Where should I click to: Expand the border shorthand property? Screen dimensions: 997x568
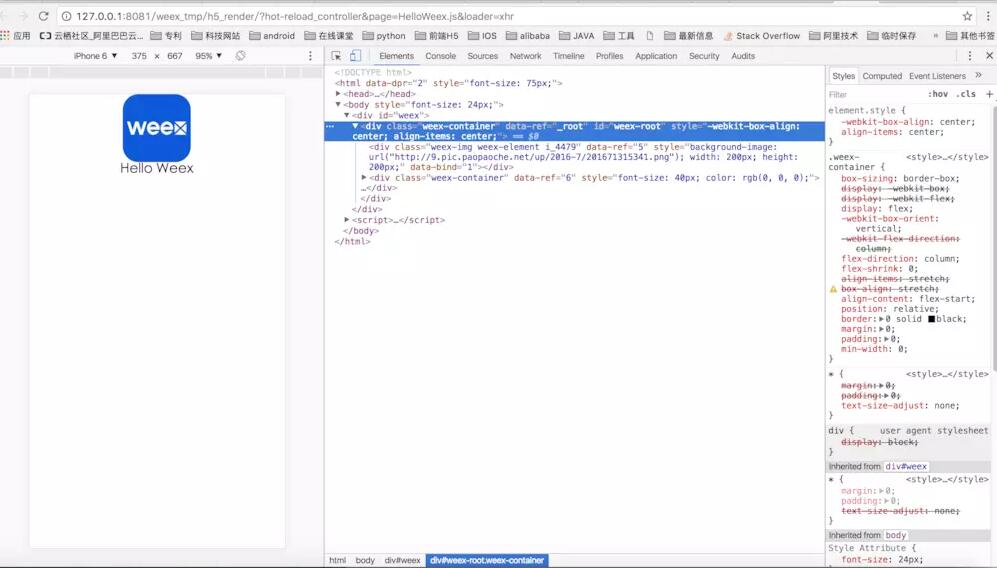[882, 319]
